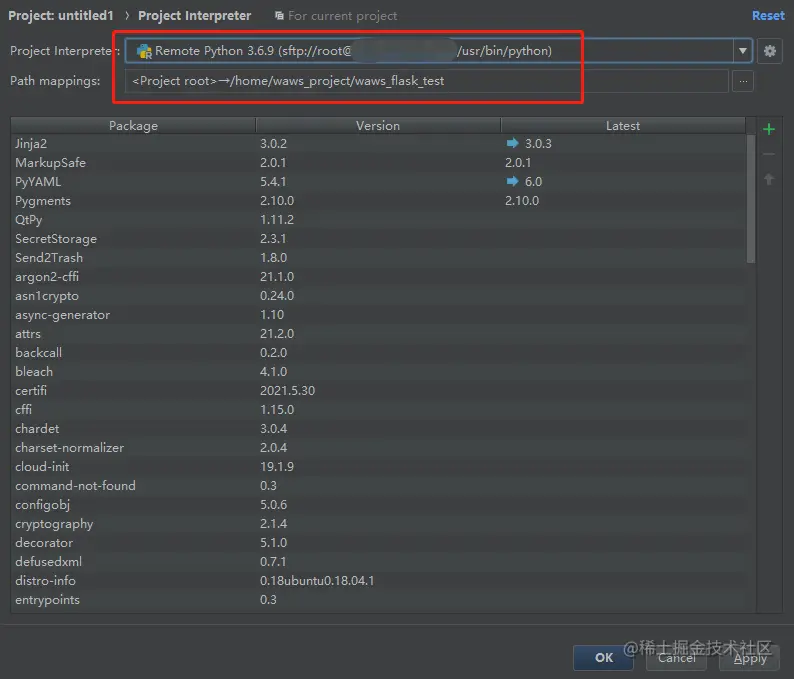Select the Pygments package row
The image size is (794, 679).
378,201
